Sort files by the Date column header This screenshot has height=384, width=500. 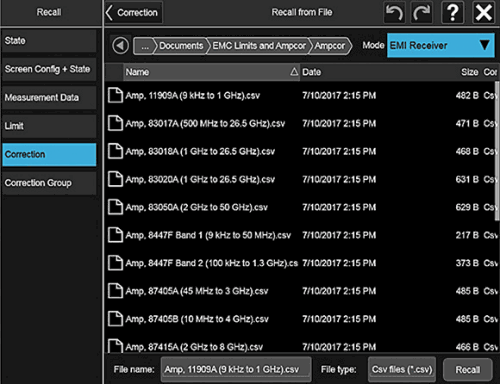[x=311, y=72]
